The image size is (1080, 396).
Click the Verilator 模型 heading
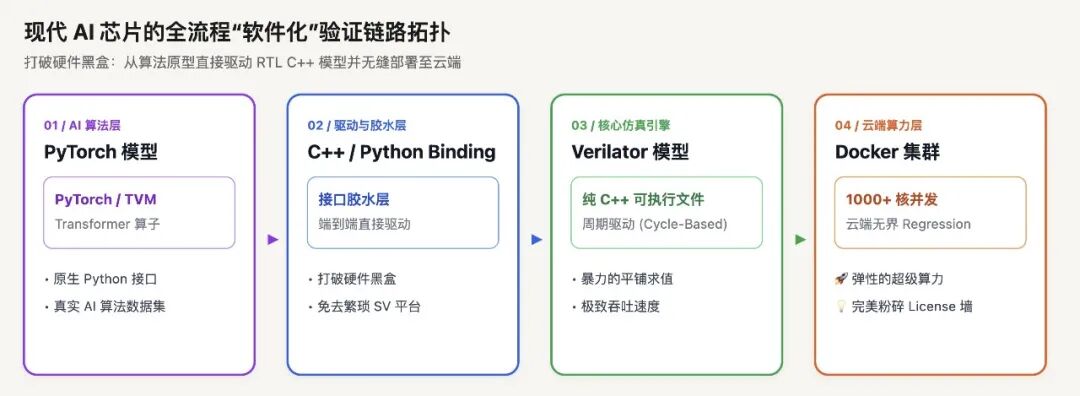630,152
